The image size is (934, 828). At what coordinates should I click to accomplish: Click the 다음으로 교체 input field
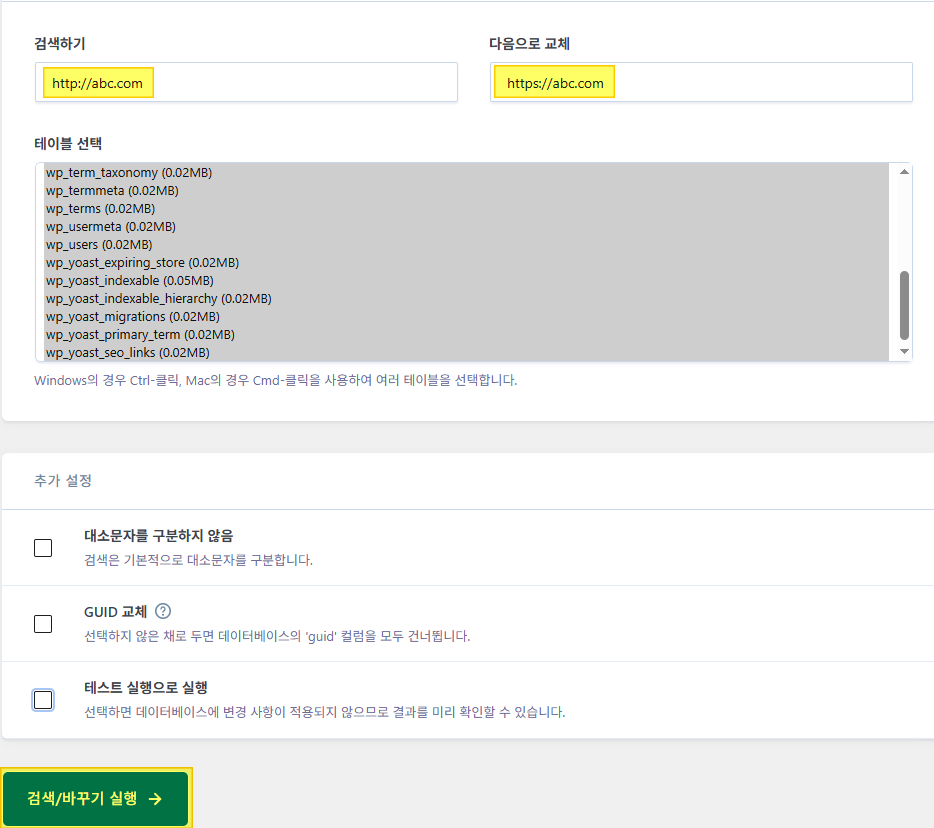[701, 82]
